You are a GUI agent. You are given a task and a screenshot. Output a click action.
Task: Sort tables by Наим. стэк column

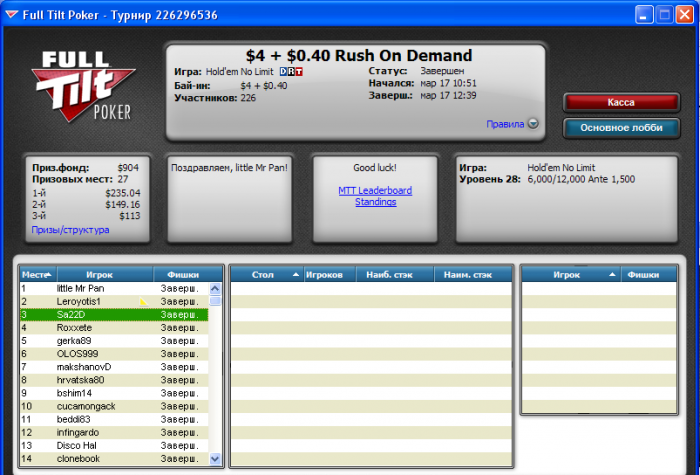click(473, 275)
